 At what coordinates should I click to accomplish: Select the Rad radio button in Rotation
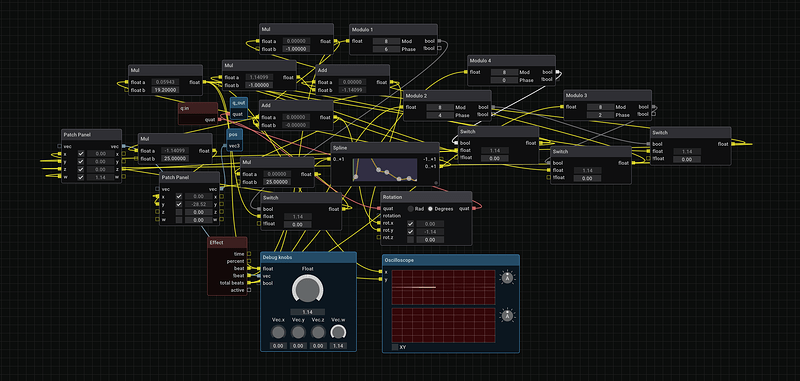coord(410,209)
